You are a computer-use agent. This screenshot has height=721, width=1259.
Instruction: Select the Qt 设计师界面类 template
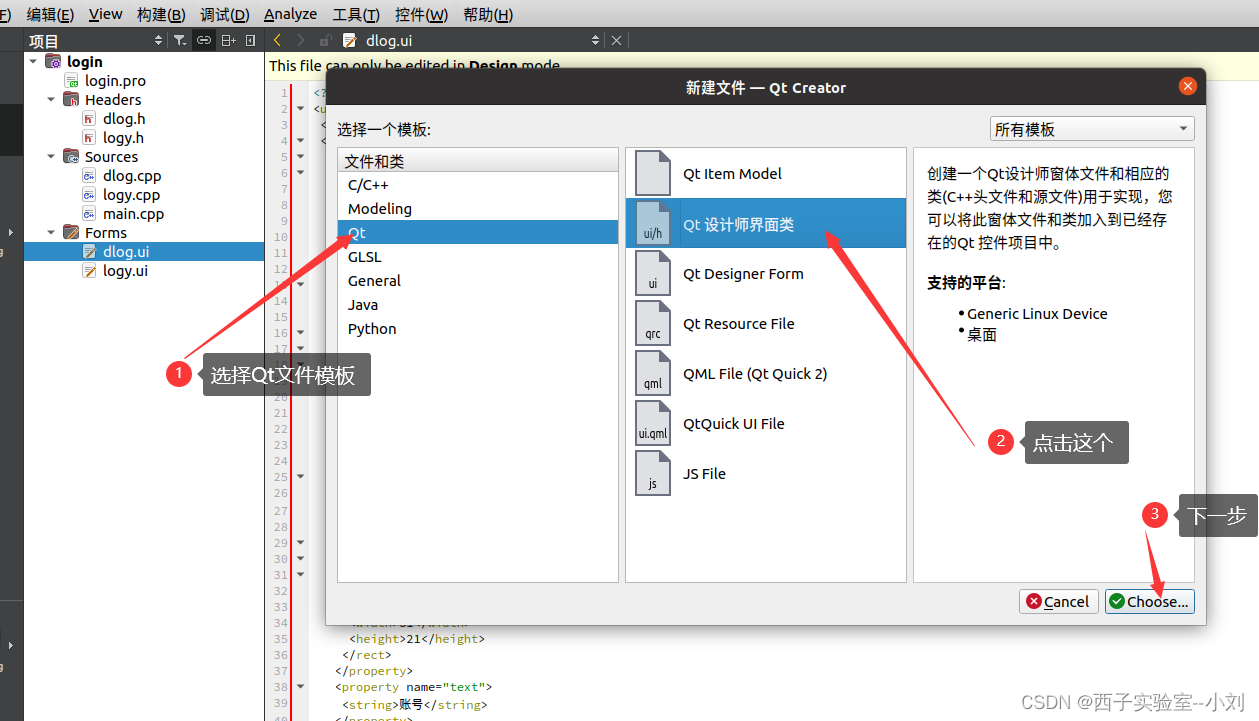[766, 223]
